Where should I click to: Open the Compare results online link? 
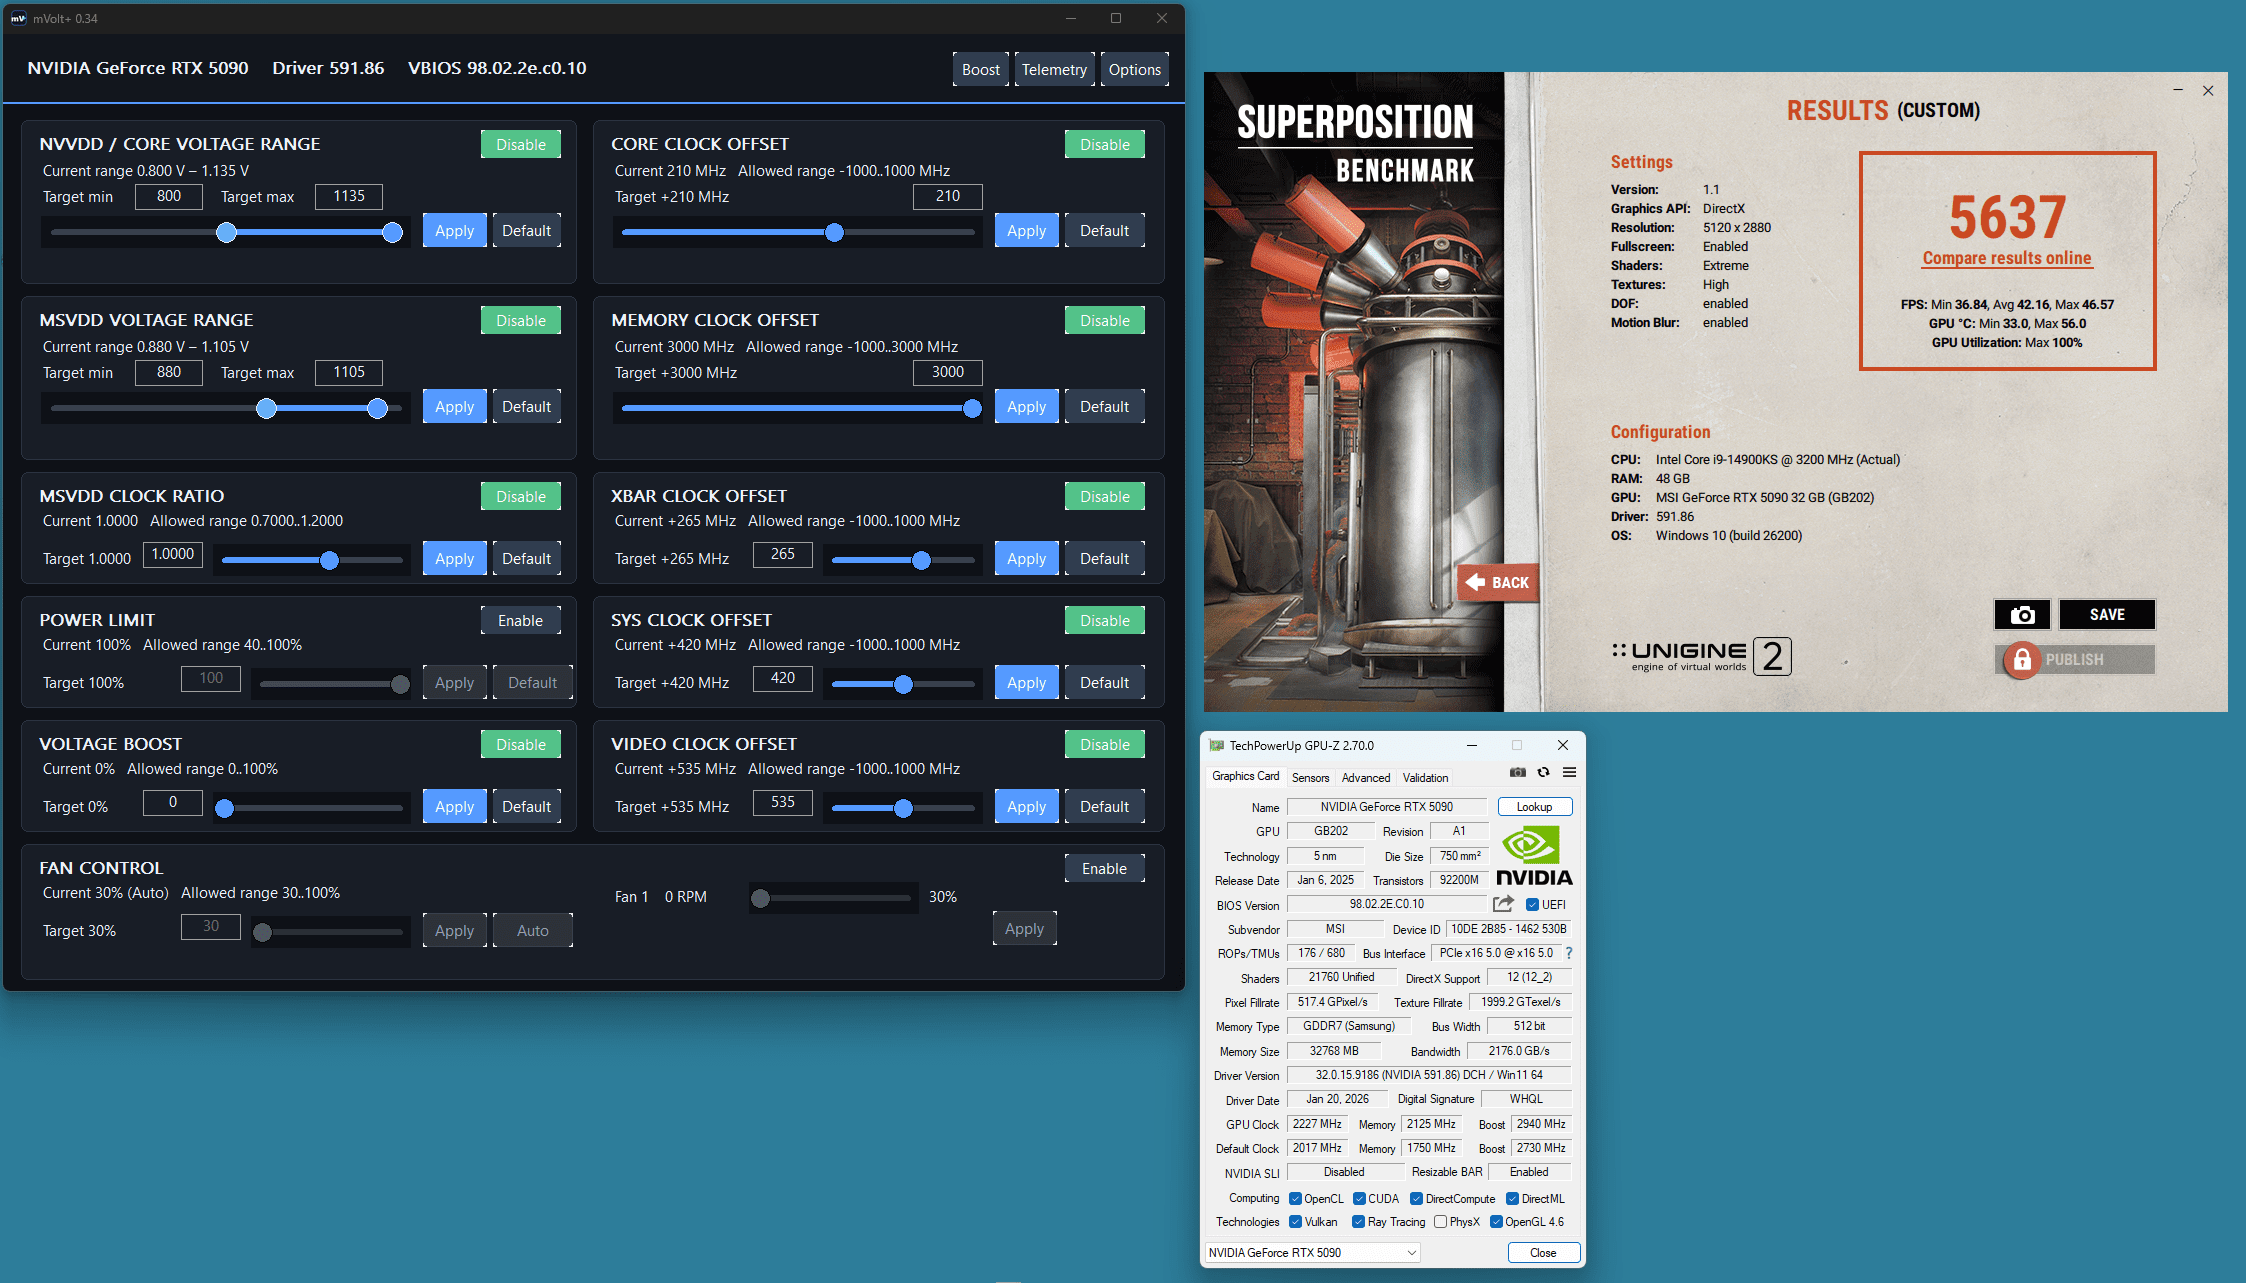[x=2007, y=258]
